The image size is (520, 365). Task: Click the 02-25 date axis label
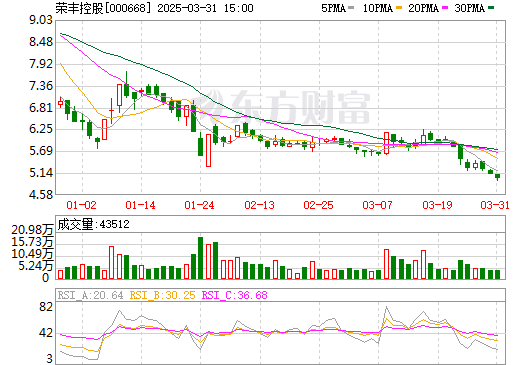318,205
